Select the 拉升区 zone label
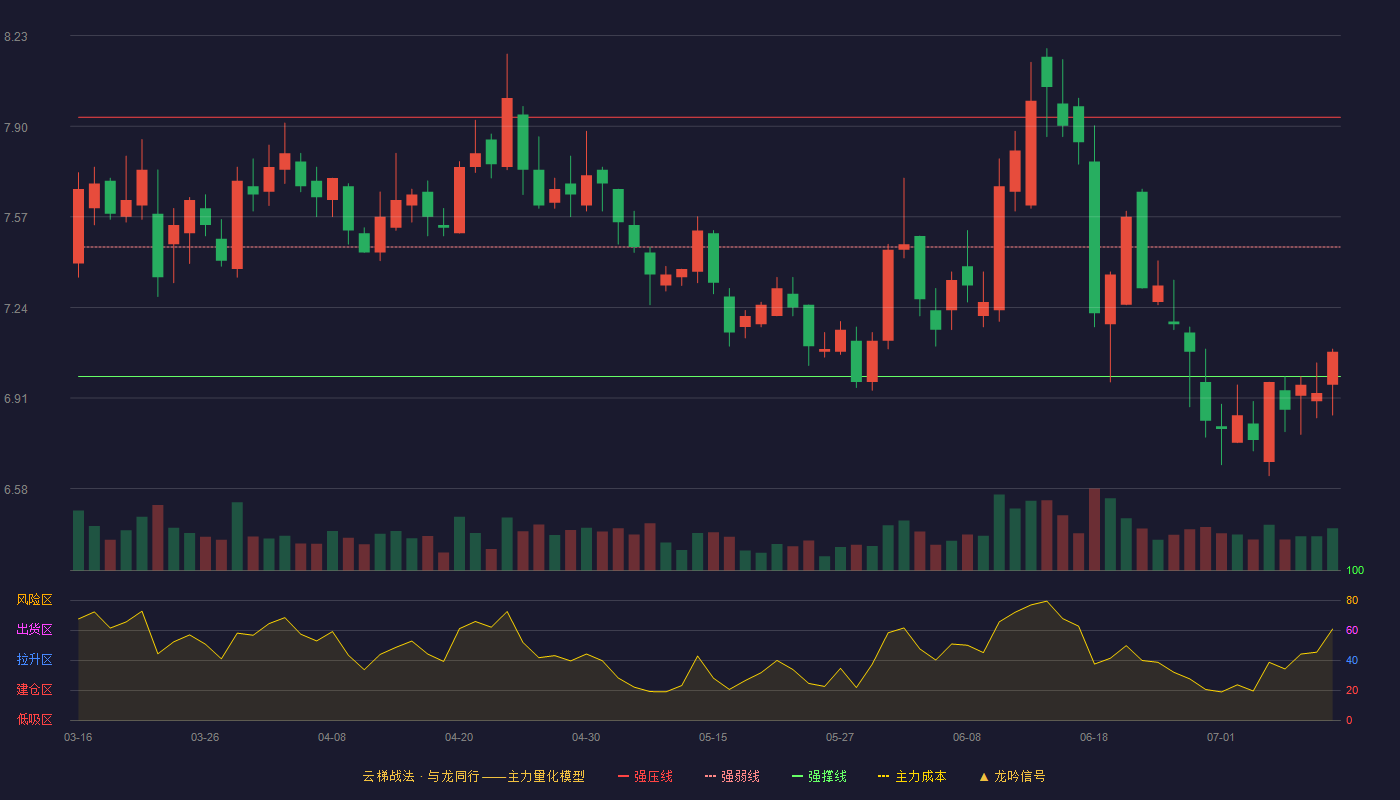The height and width of the screenshot is (800, 1400). (34, 660)
